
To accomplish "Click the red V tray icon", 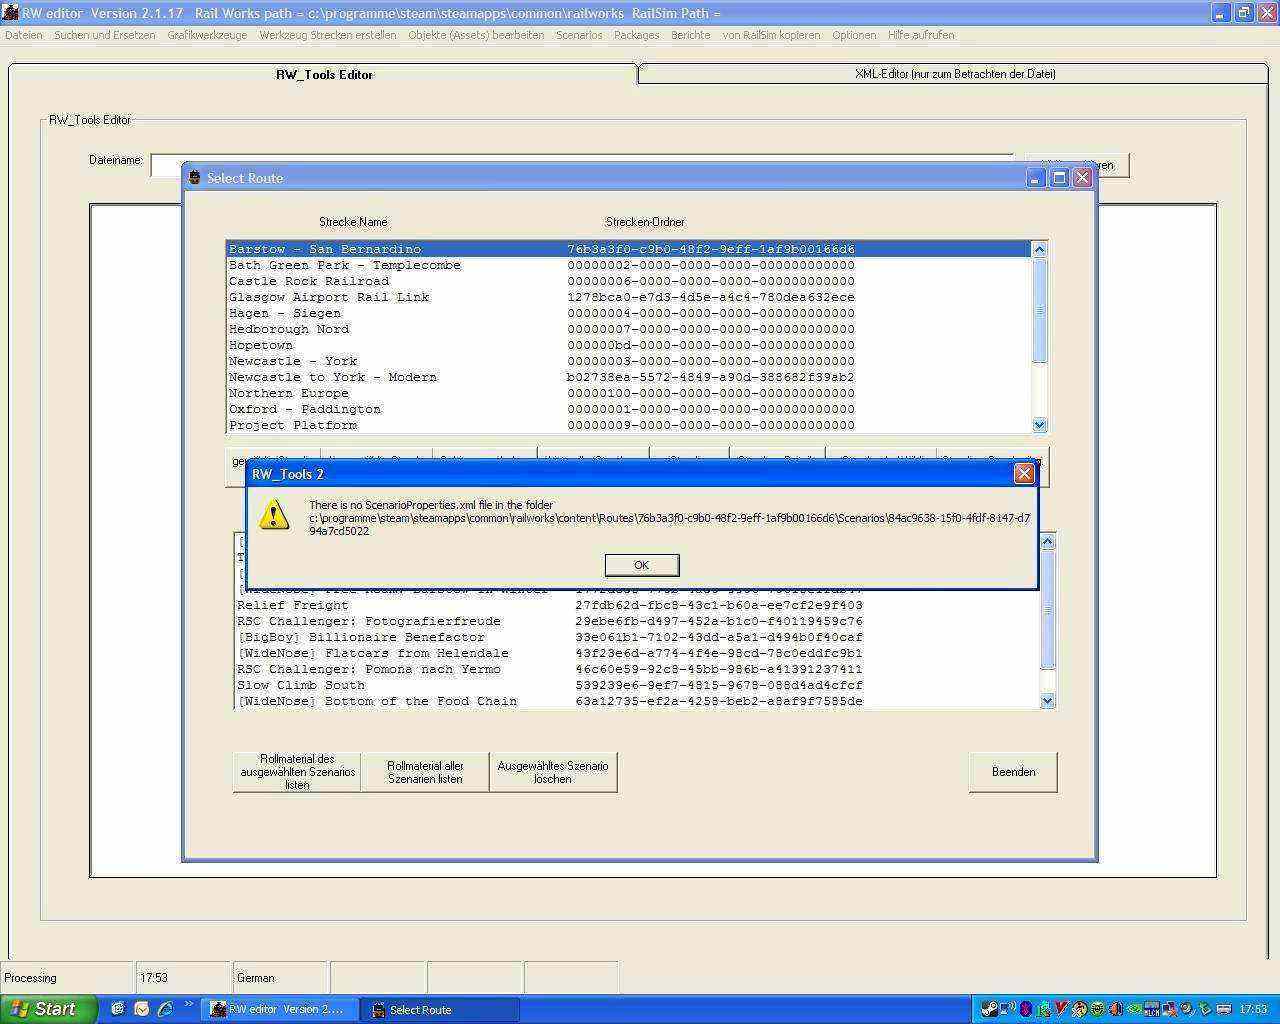I will [x=1062, y=1009].
